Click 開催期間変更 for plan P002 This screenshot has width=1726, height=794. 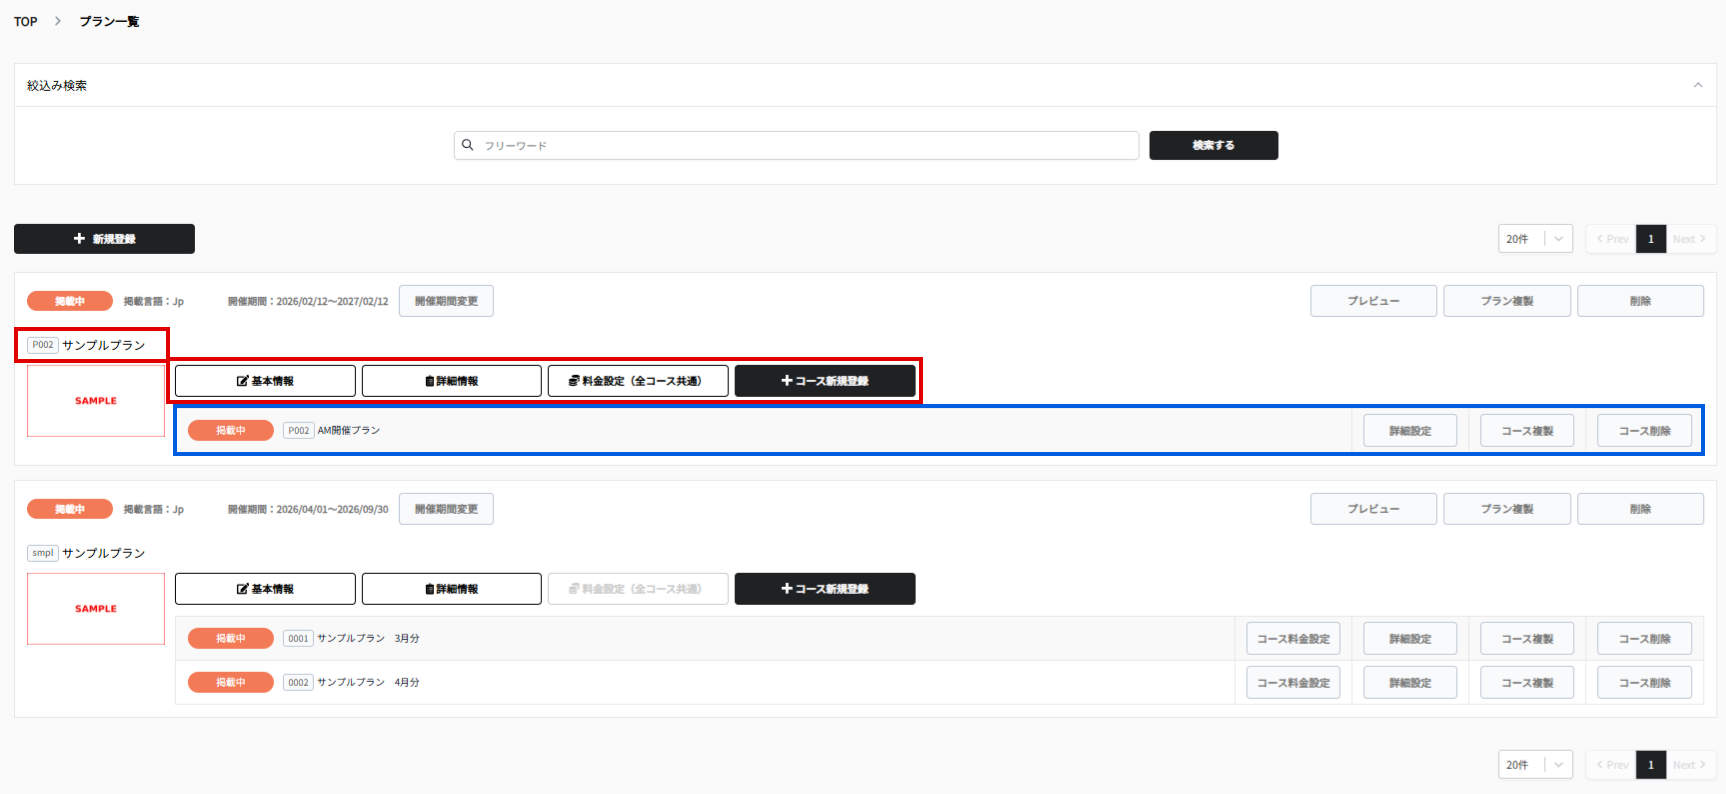click(446, 301)
